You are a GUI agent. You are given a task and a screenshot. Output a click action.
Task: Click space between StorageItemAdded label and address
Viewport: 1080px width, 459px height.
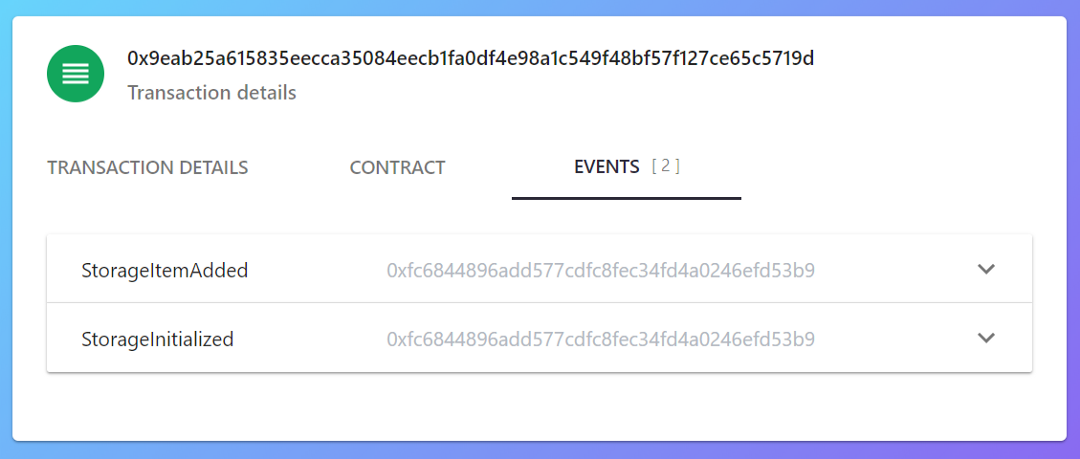pos(317,270)
